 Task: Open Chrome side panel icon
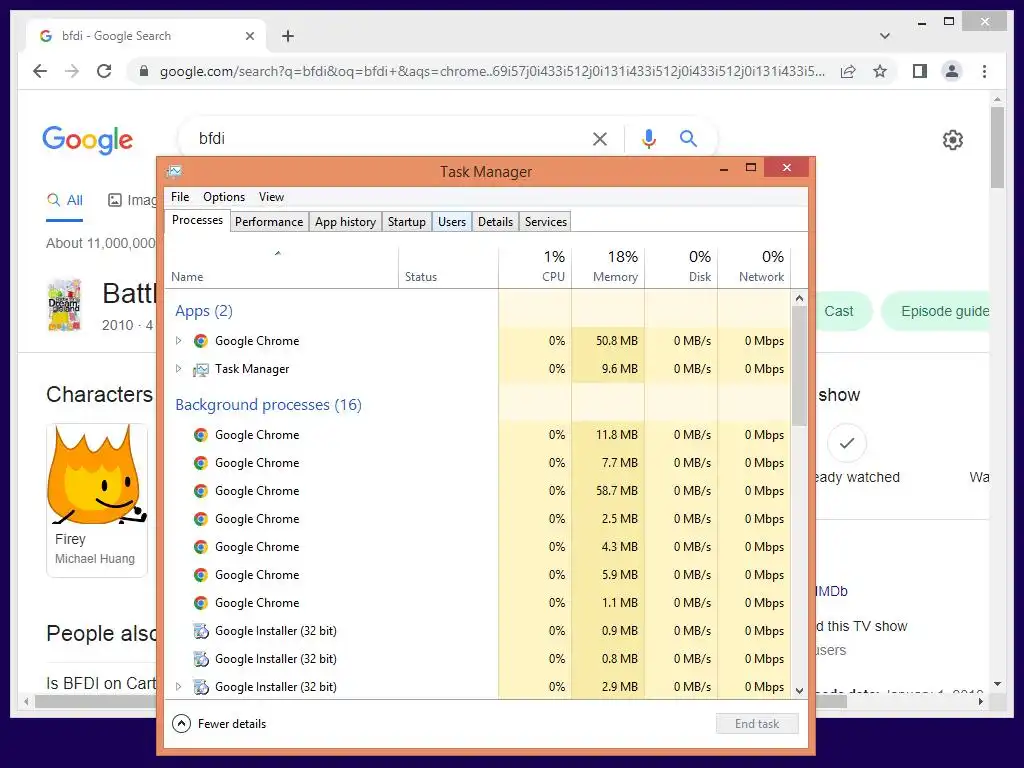tap(920, 71)
